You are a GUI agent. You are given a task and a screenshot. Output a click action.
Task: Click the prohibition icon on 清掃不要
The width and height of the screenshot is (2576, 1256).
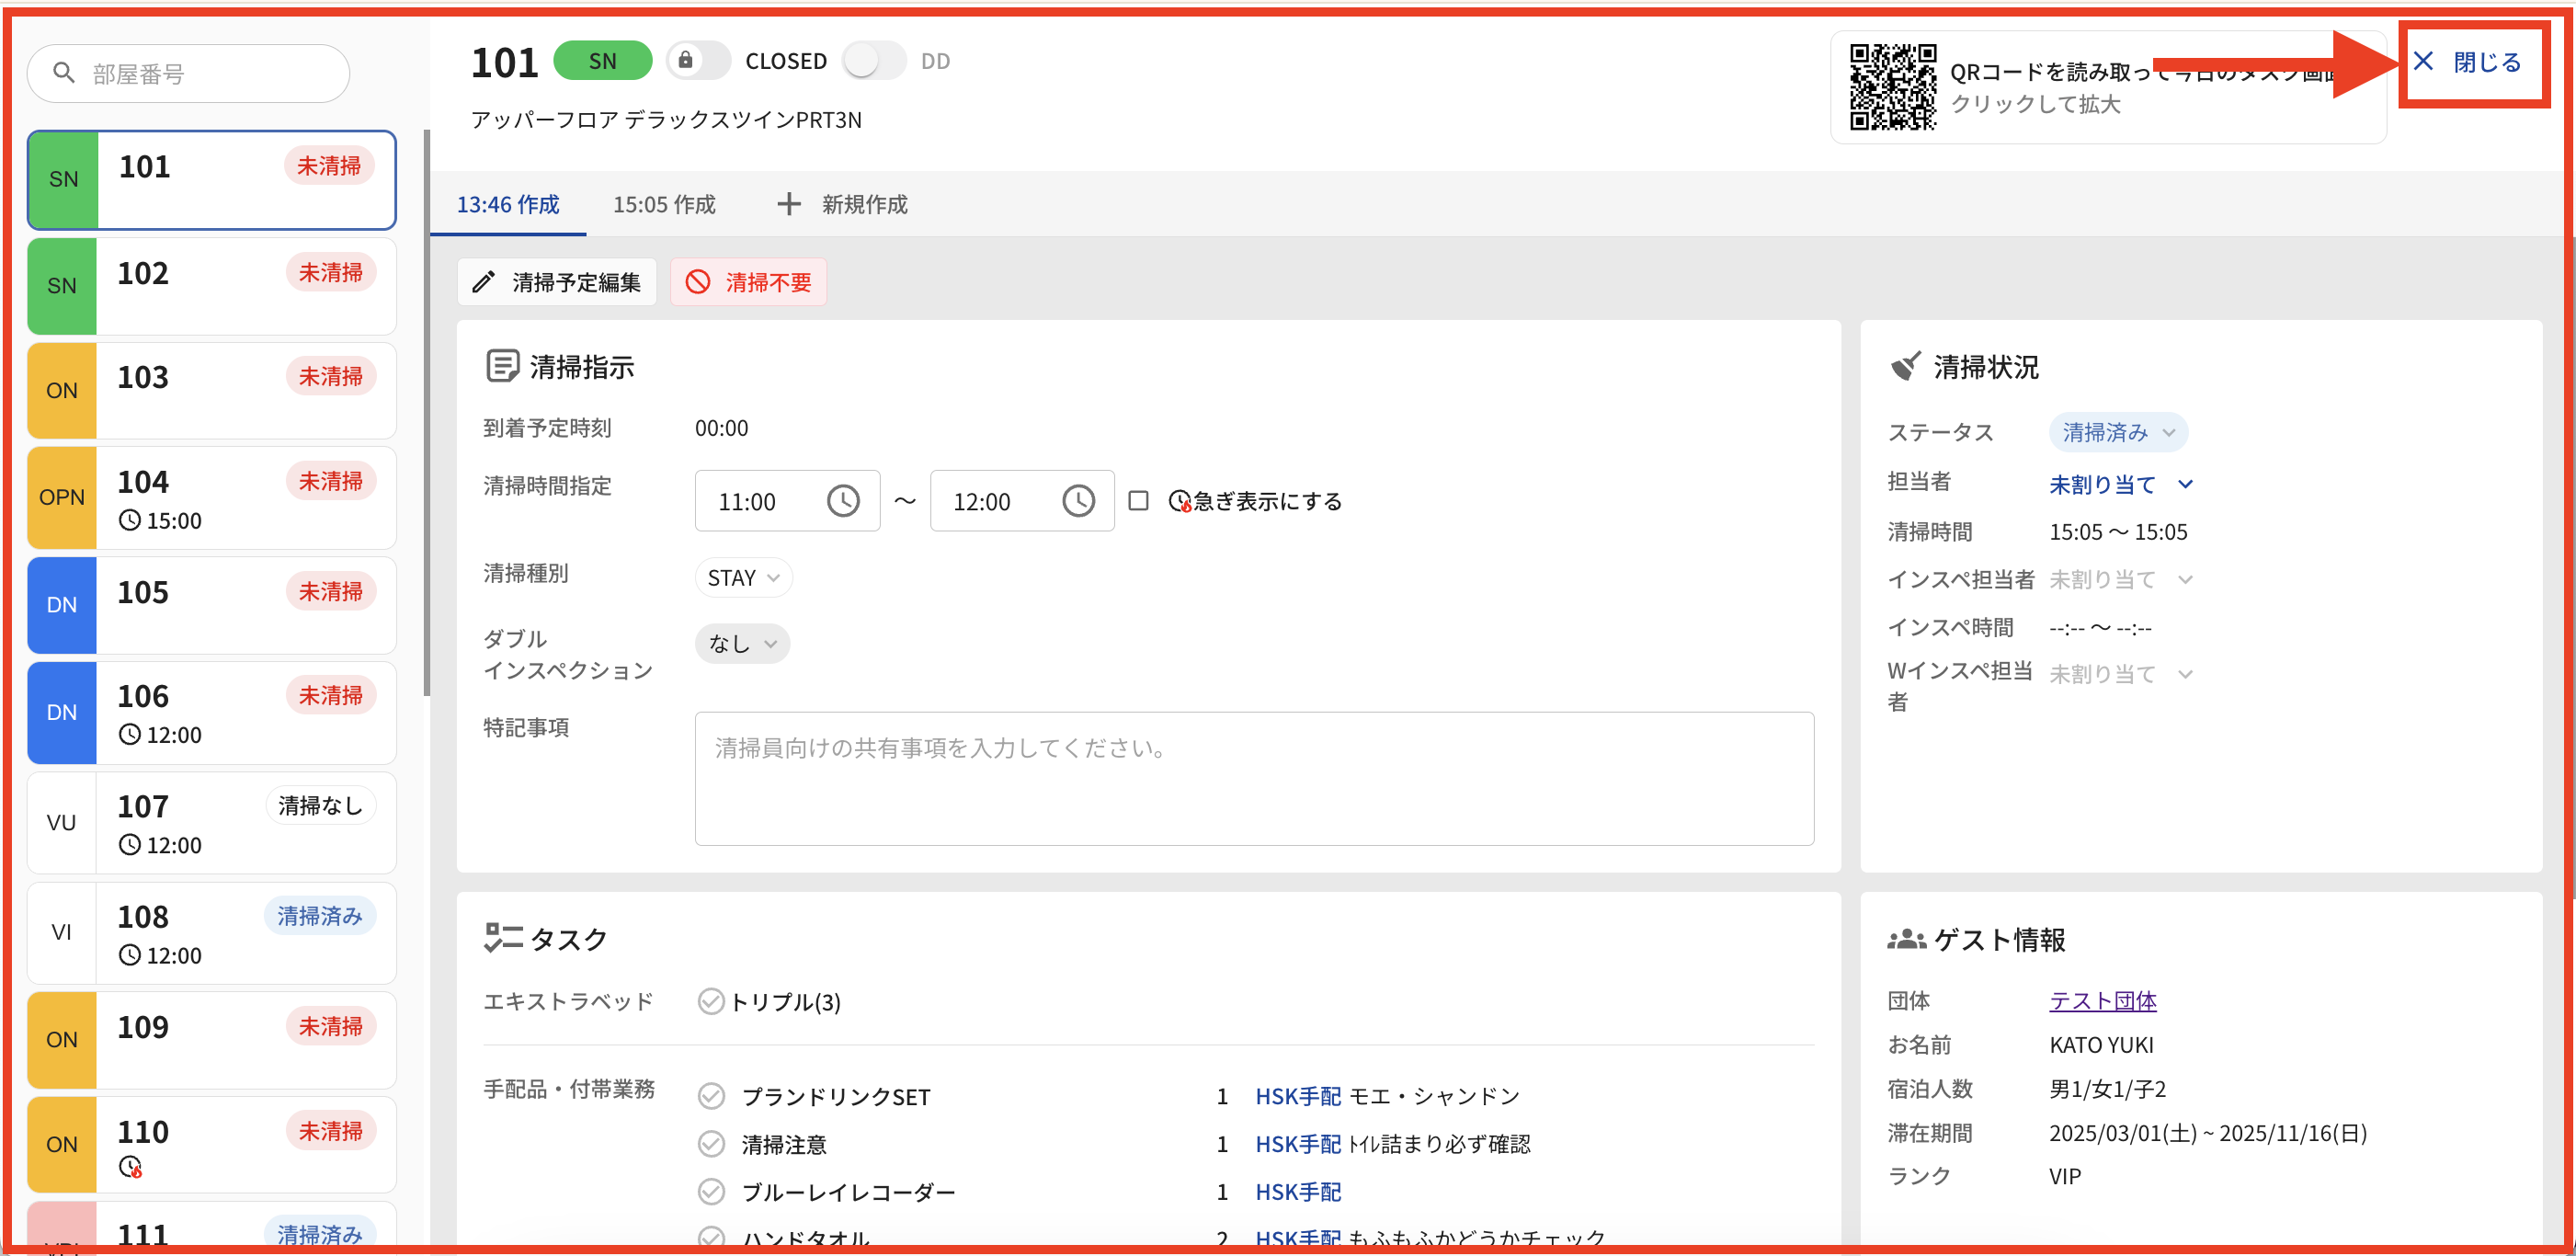pyautogui.click(x=698, y=283)
